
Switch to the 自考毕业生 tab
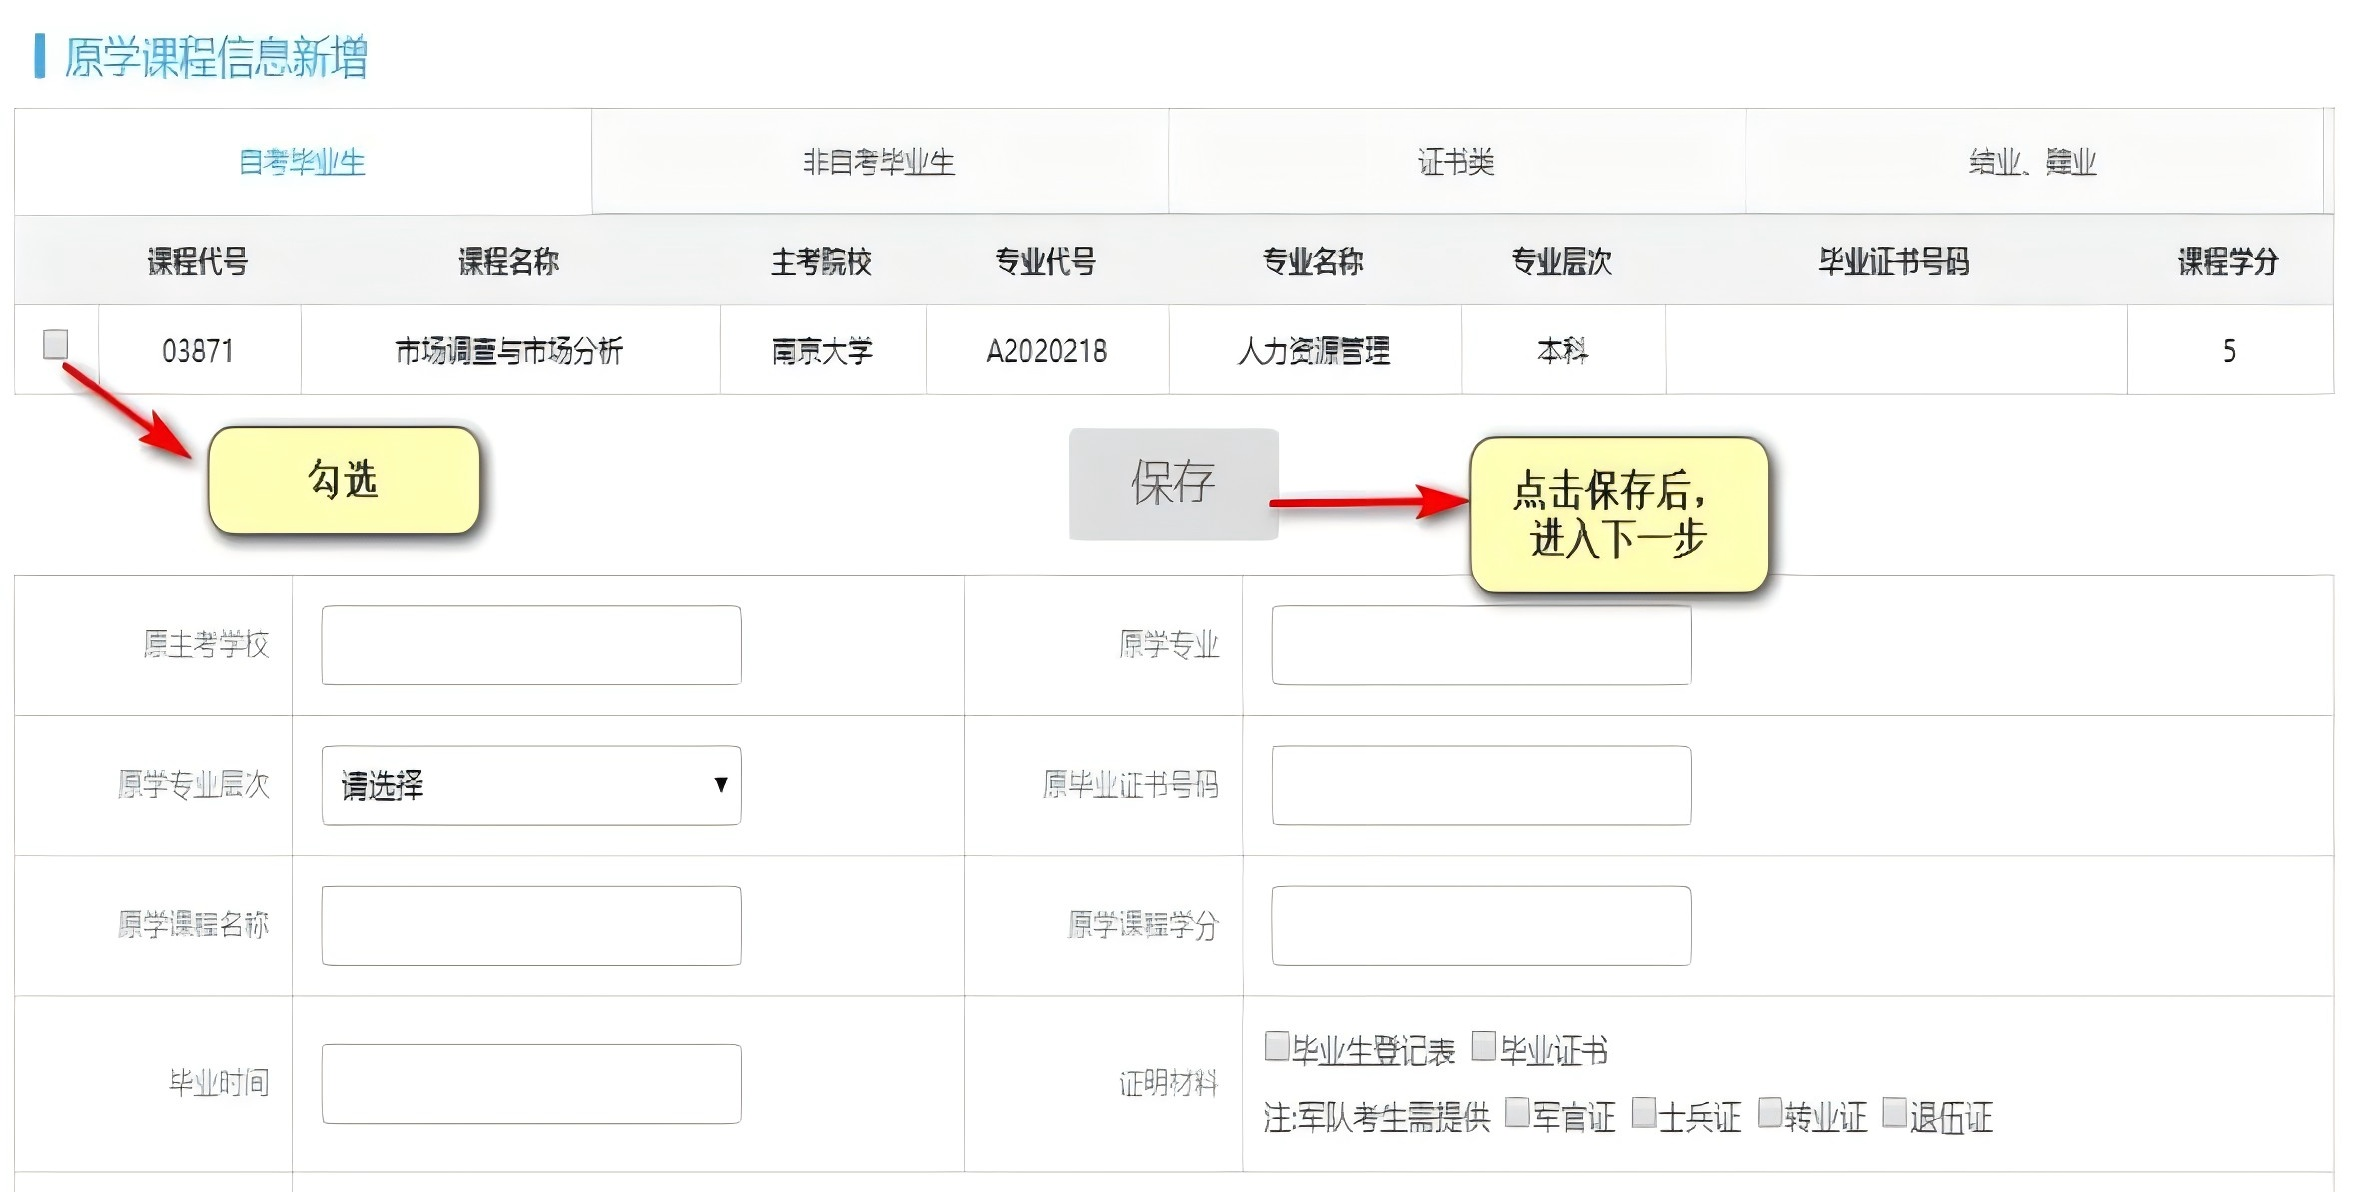302,162
